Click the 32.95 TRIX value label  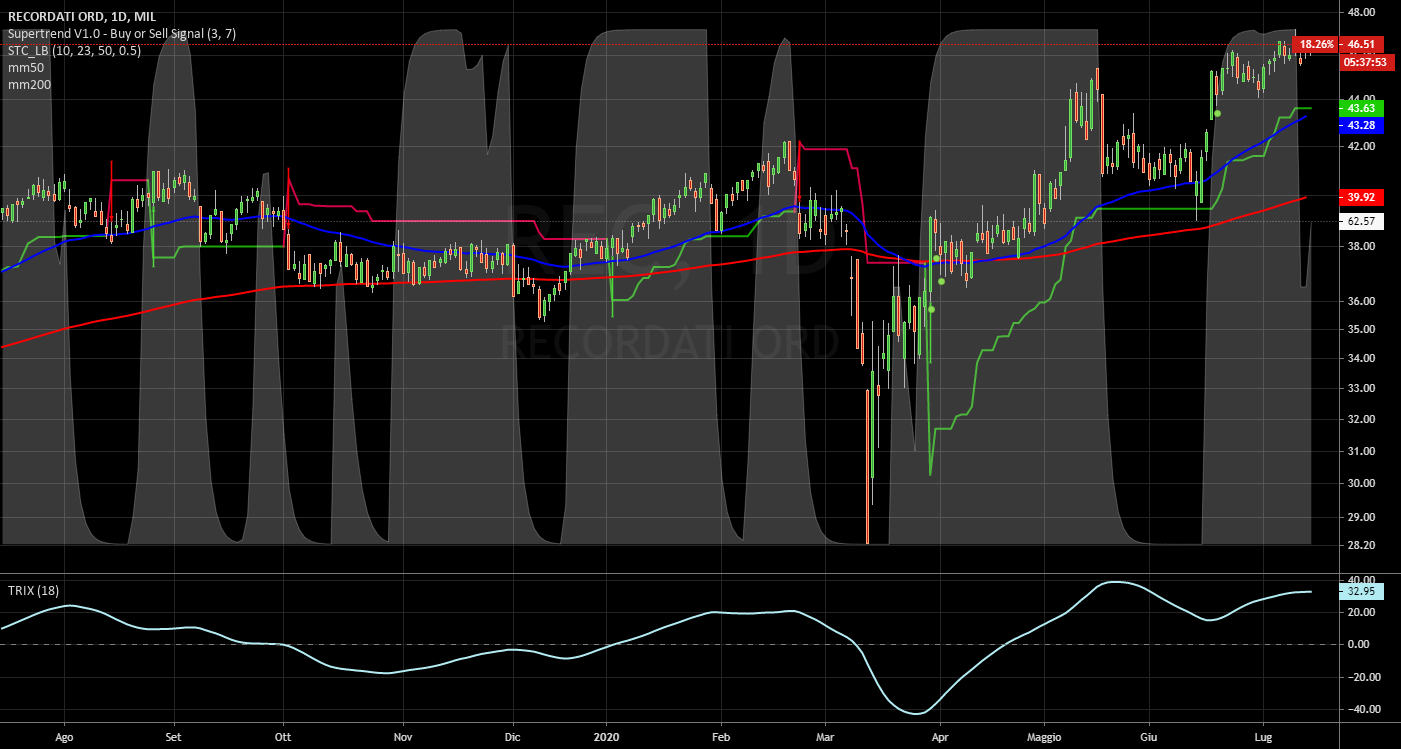[x=1361, y=591]
